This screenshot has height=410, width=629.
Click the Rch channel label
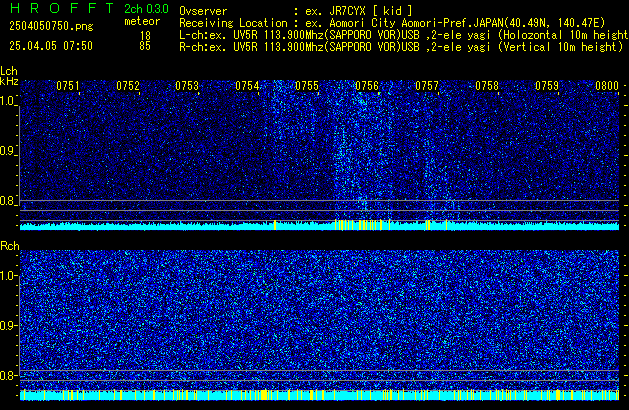pyautogui.click(x=10, y=246)
